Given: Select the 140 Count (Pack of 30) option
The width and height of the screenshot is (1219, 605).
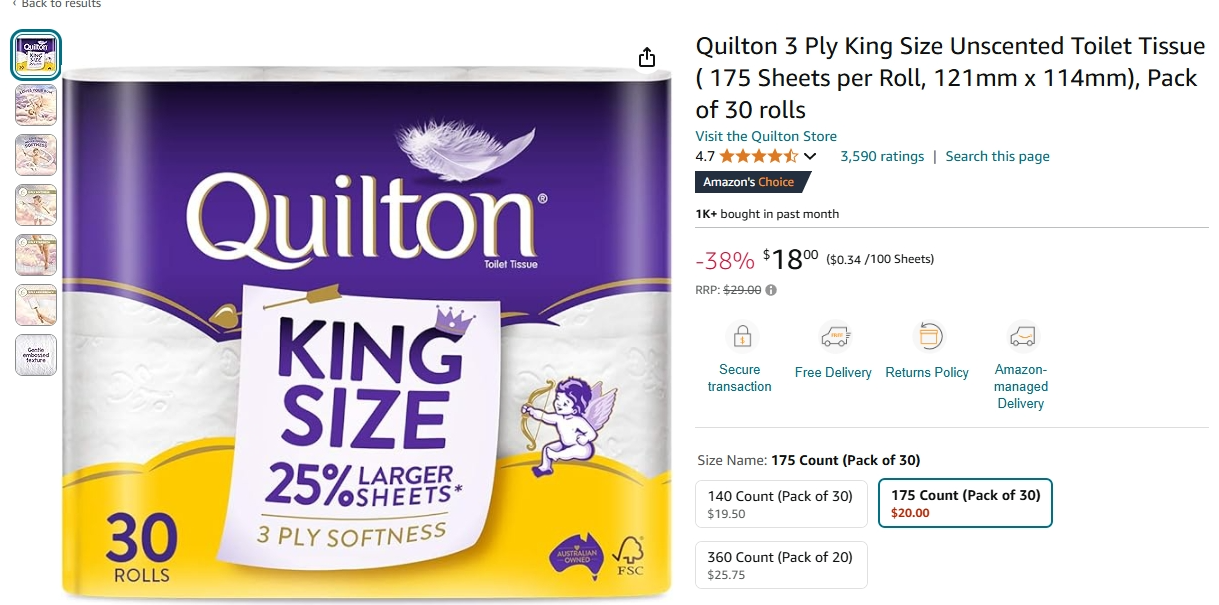Looking at the screenshot, I should (781, 504).
